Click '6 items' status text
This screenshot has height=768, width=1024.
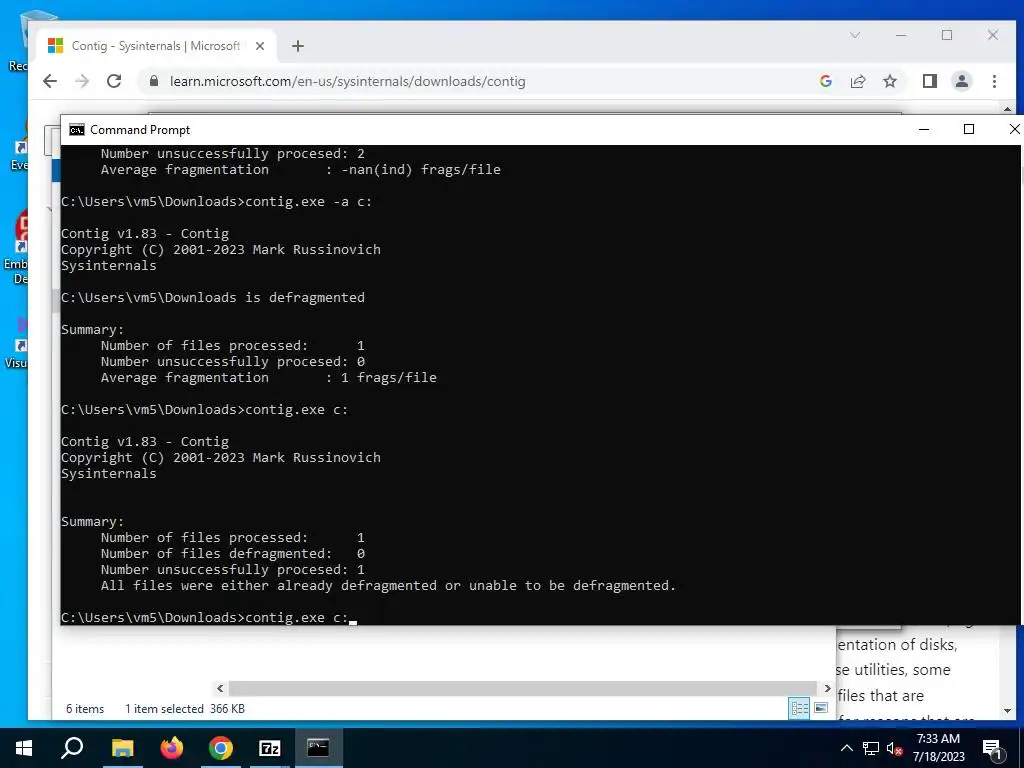[x=85, y=709]
